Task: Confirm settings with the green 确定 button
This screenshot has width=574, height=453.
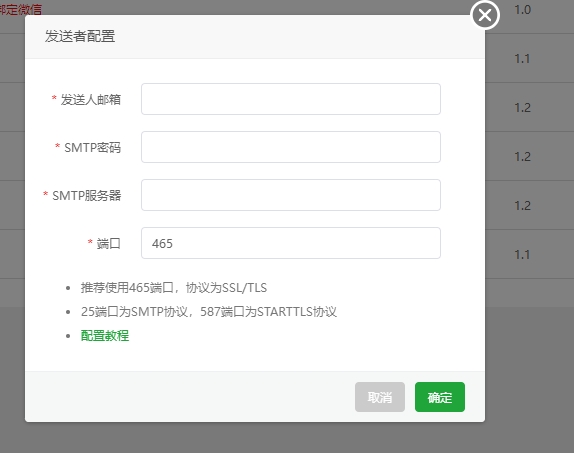Action: (x=440, y=397)
